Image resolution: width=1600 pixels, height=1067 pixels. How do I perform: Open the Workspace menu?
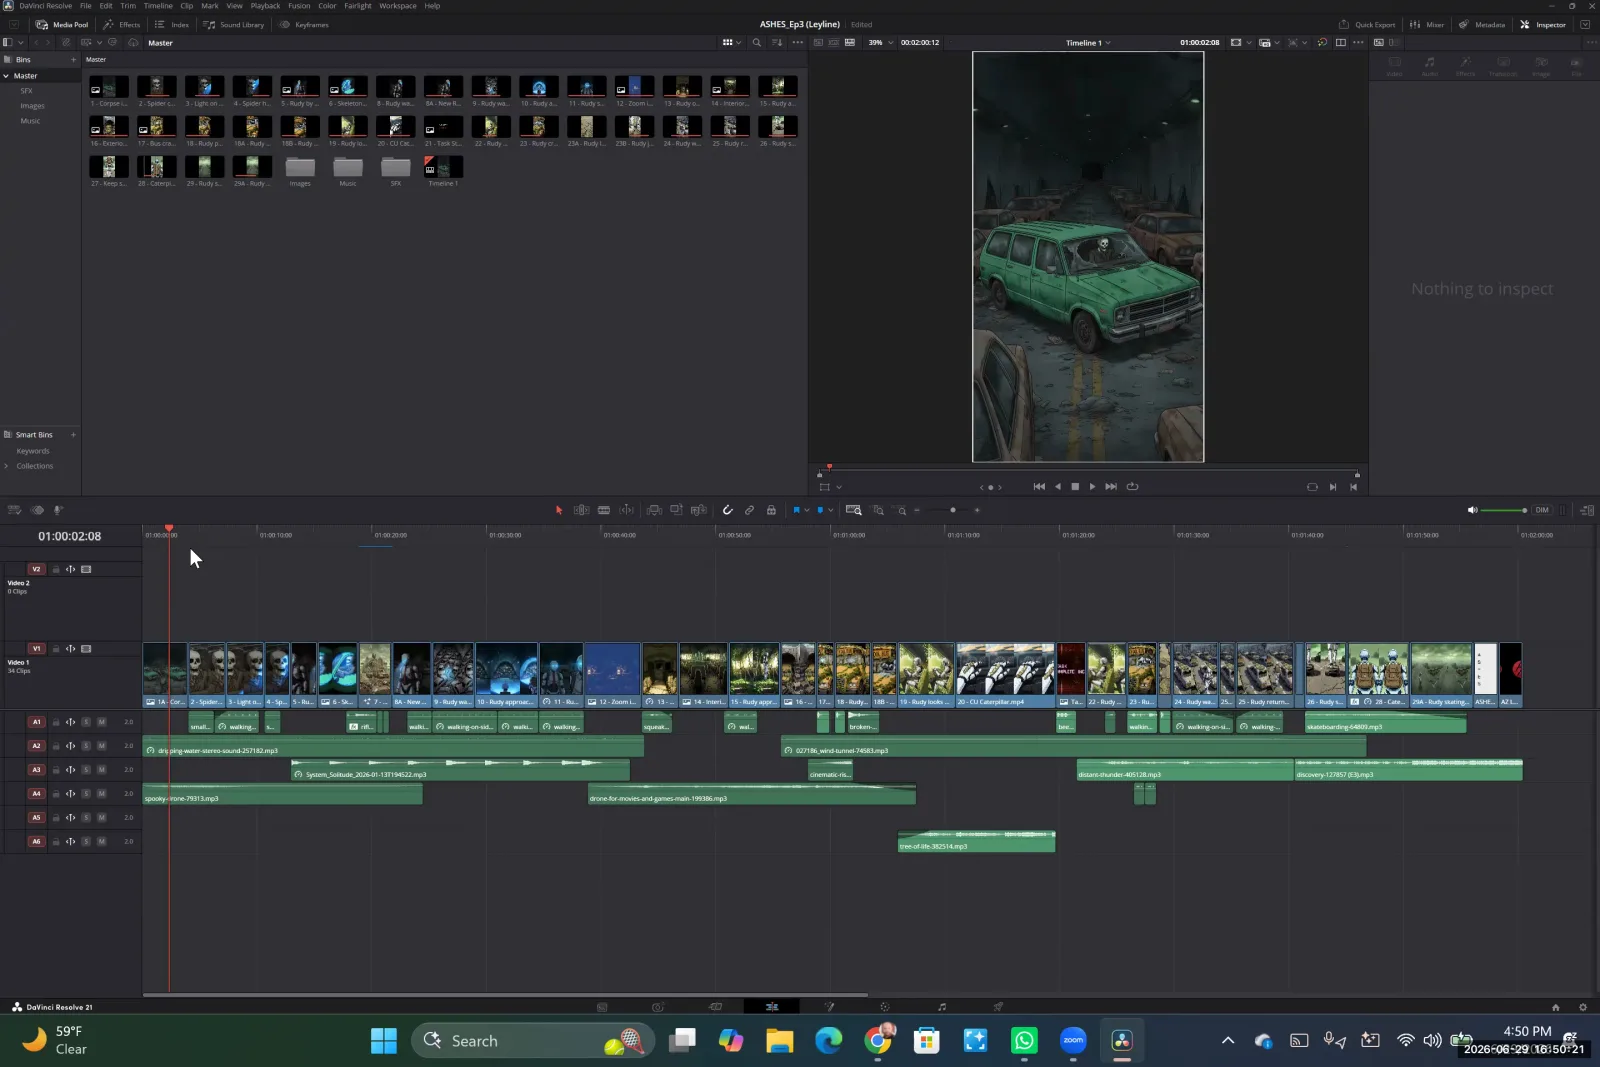click(x=398, y=6)
